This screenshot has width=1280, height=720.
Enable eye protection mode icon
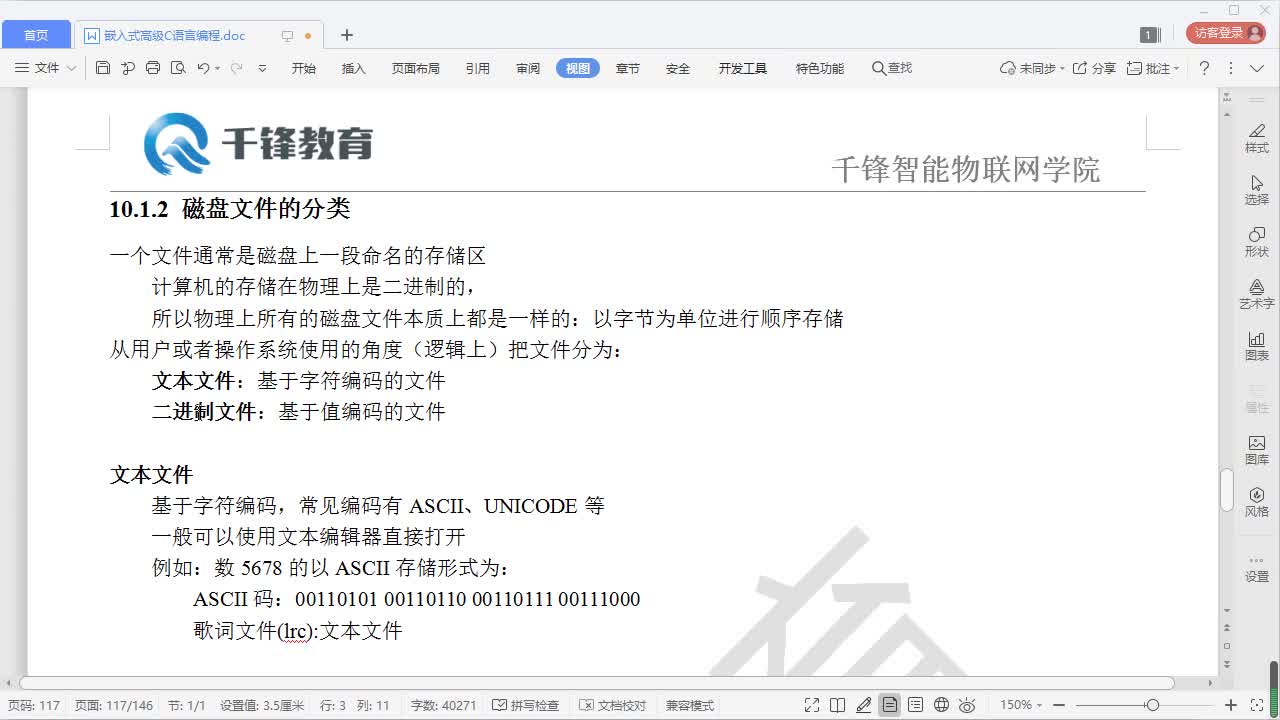click(967, 705)
